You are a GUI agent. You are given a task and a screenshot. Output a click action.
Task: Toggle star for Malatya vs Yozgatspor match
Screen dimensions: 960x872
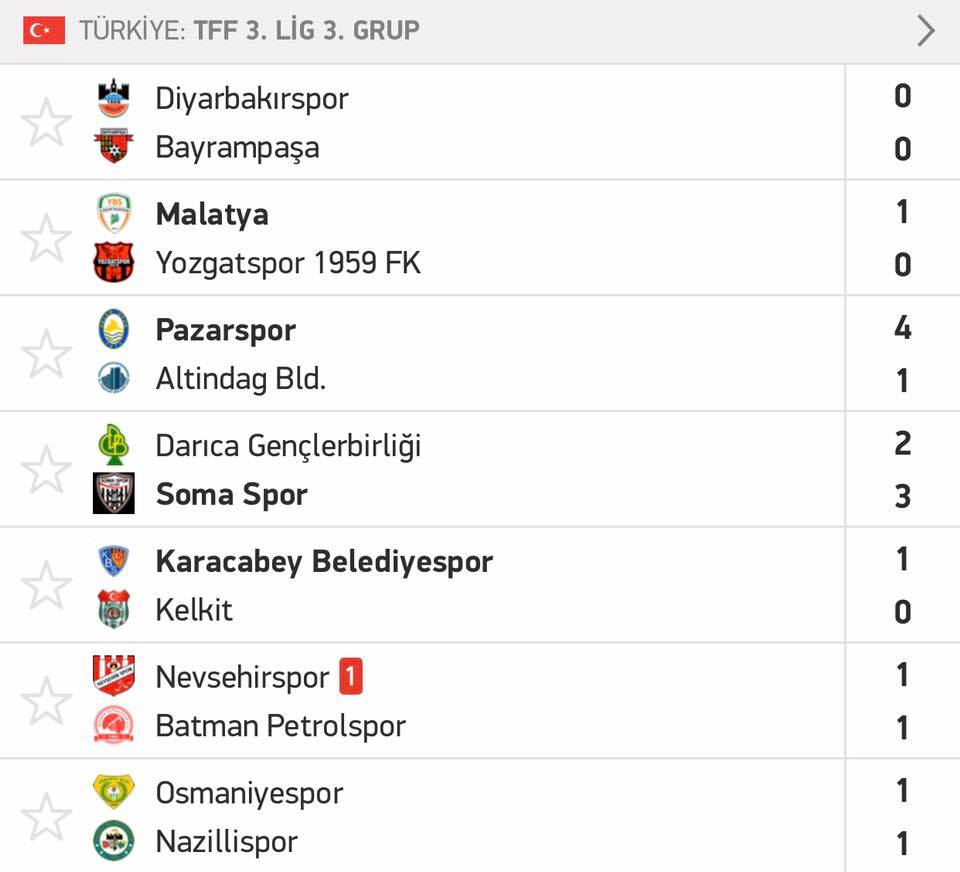46,238
